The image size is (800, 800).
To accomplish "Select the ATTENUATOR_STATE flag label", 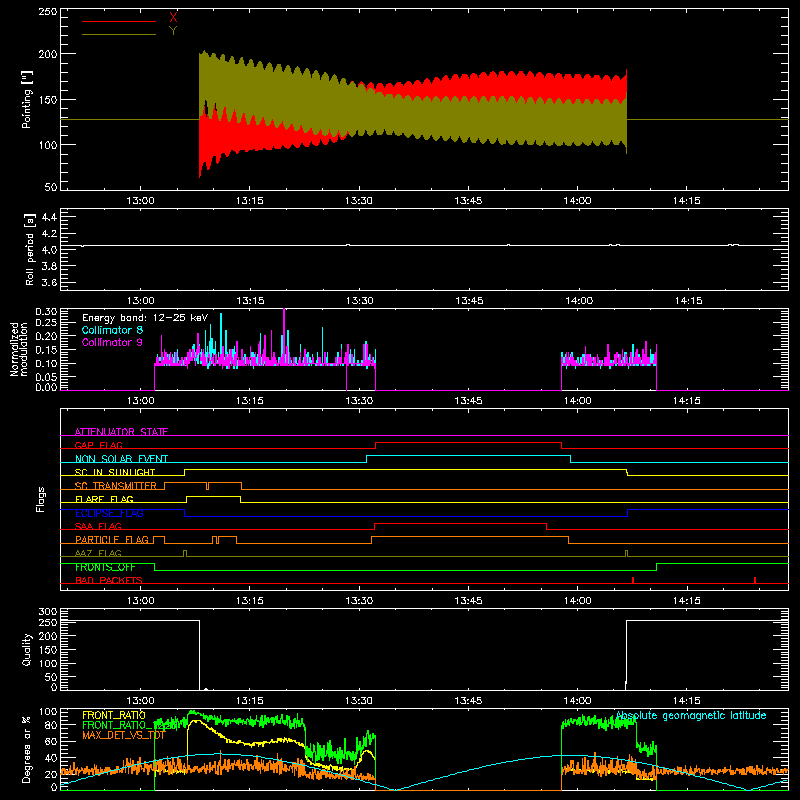I will (x=121, y=432).
